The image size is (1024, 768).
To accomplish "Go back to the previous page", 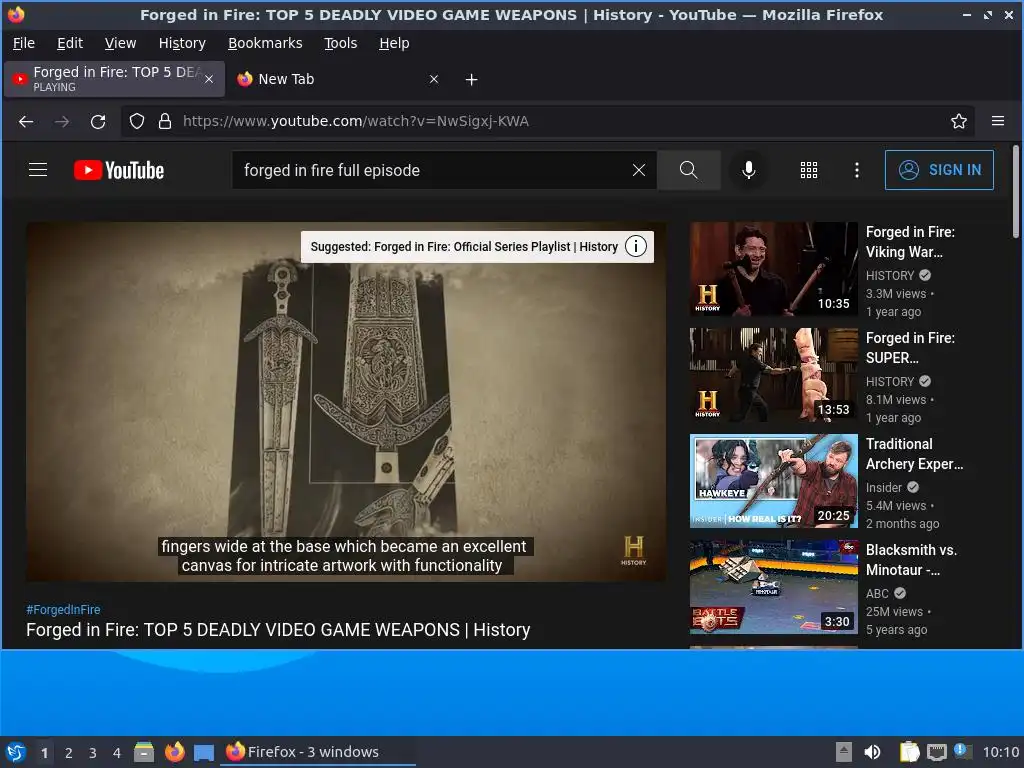I will pos(26,121).
